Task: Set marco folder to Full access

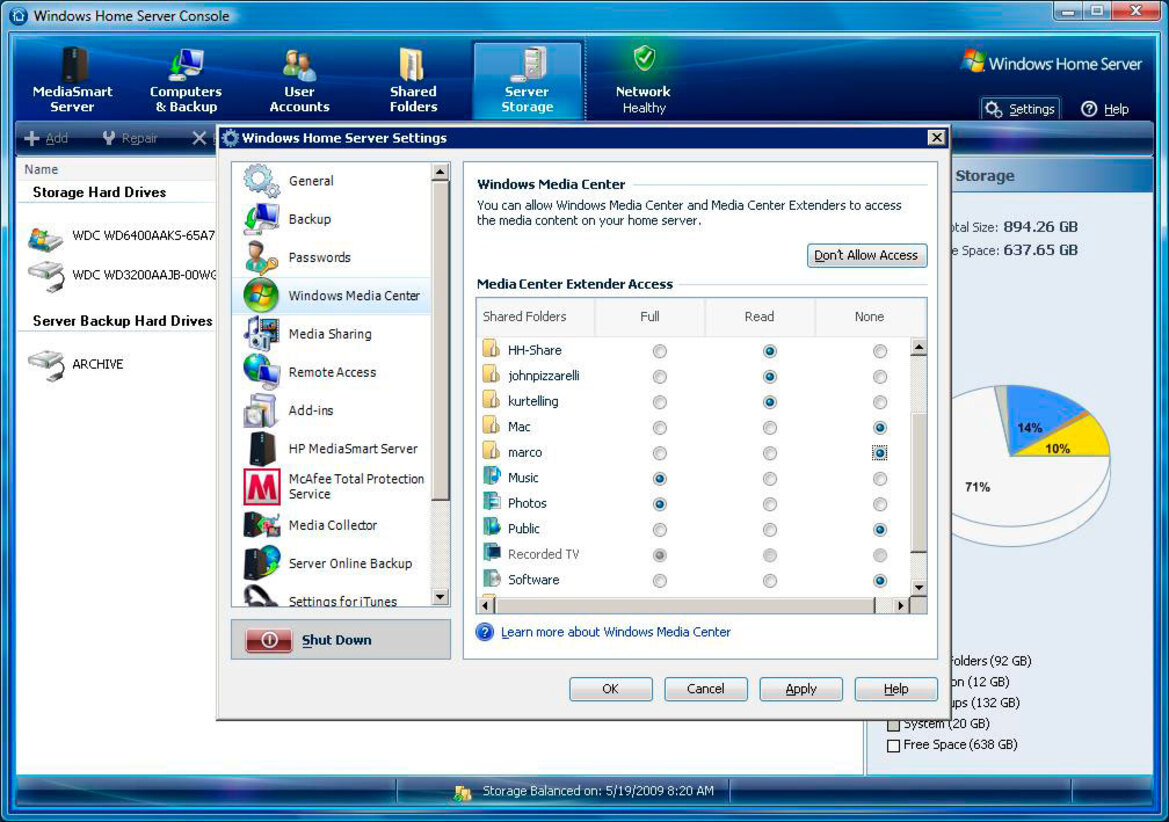Action: tap(660, 453)
